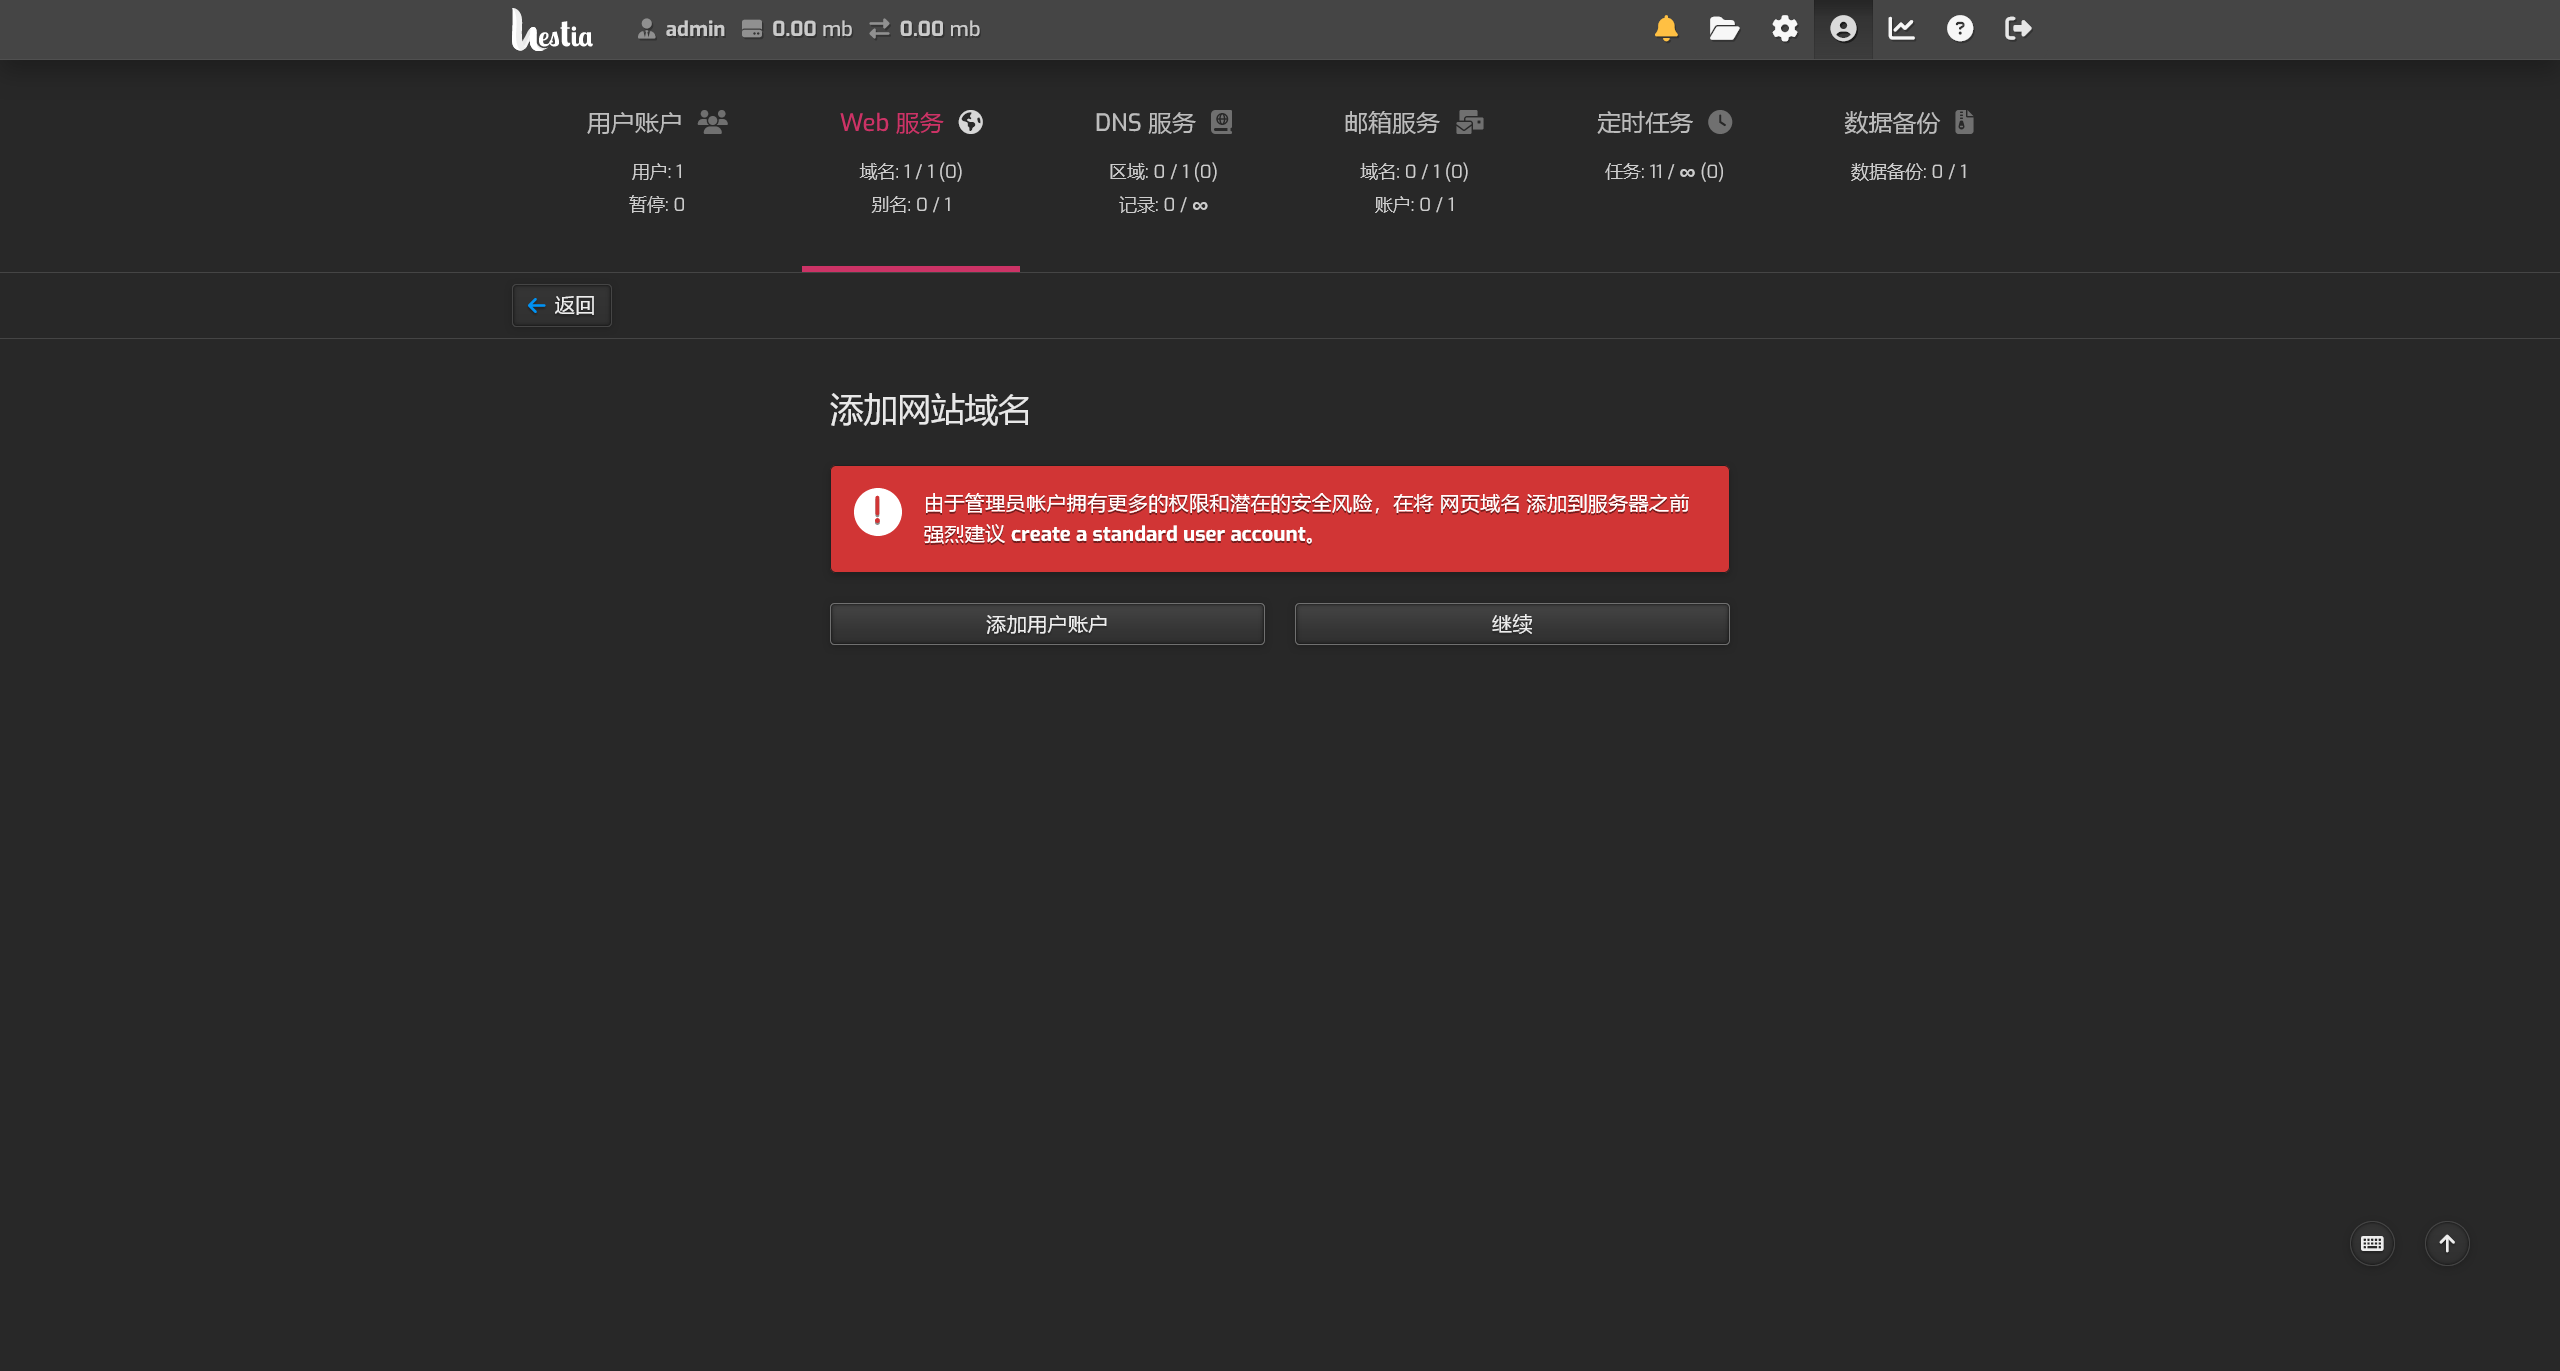Viewport: 2560px width, 1371px height.
Task: Open the help question mark icon
Action: click(1960, 28)
